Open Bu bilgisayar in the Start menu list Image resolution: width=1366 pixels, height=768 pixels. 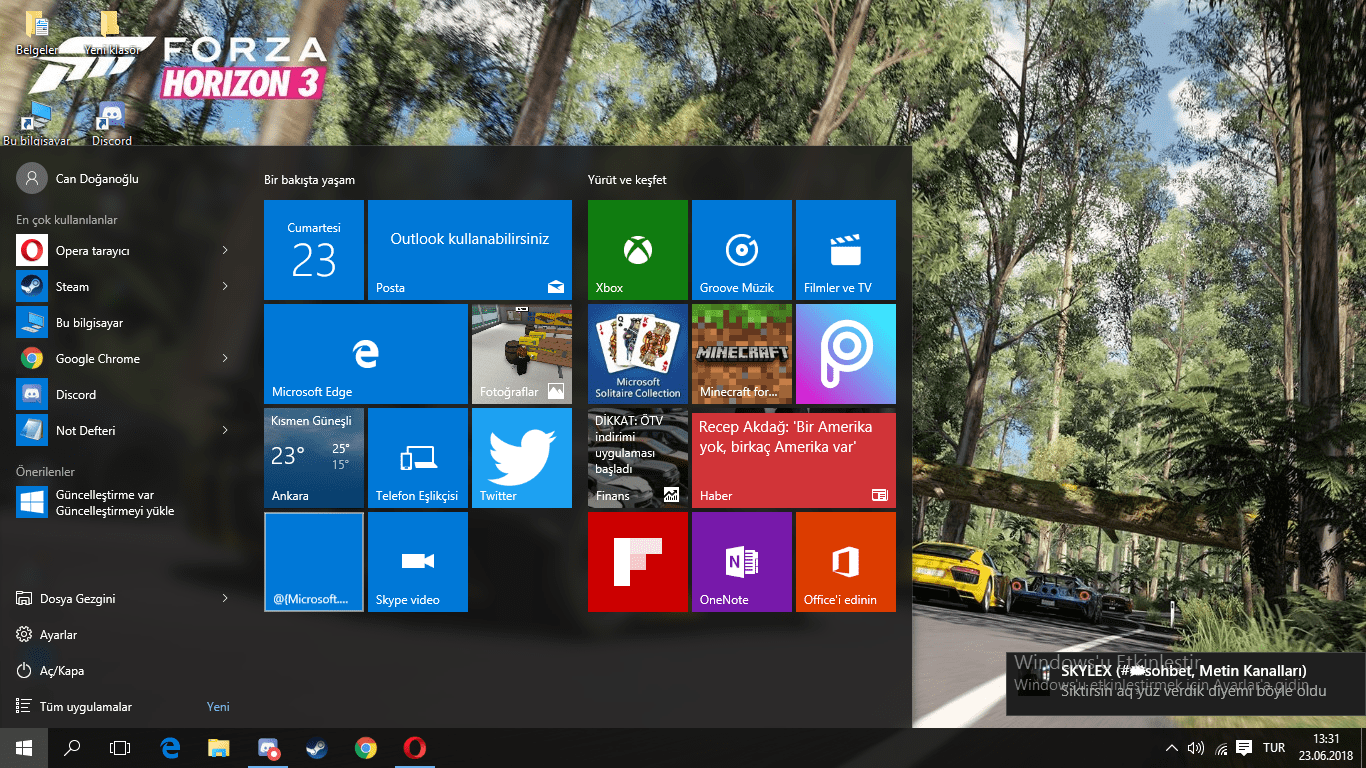(124, 322)
